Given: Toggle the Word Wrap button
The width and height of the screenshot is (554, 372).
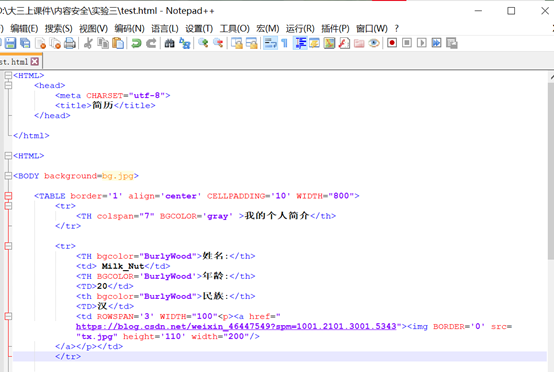Looking at the screenshot, I should tap(270, 43).
